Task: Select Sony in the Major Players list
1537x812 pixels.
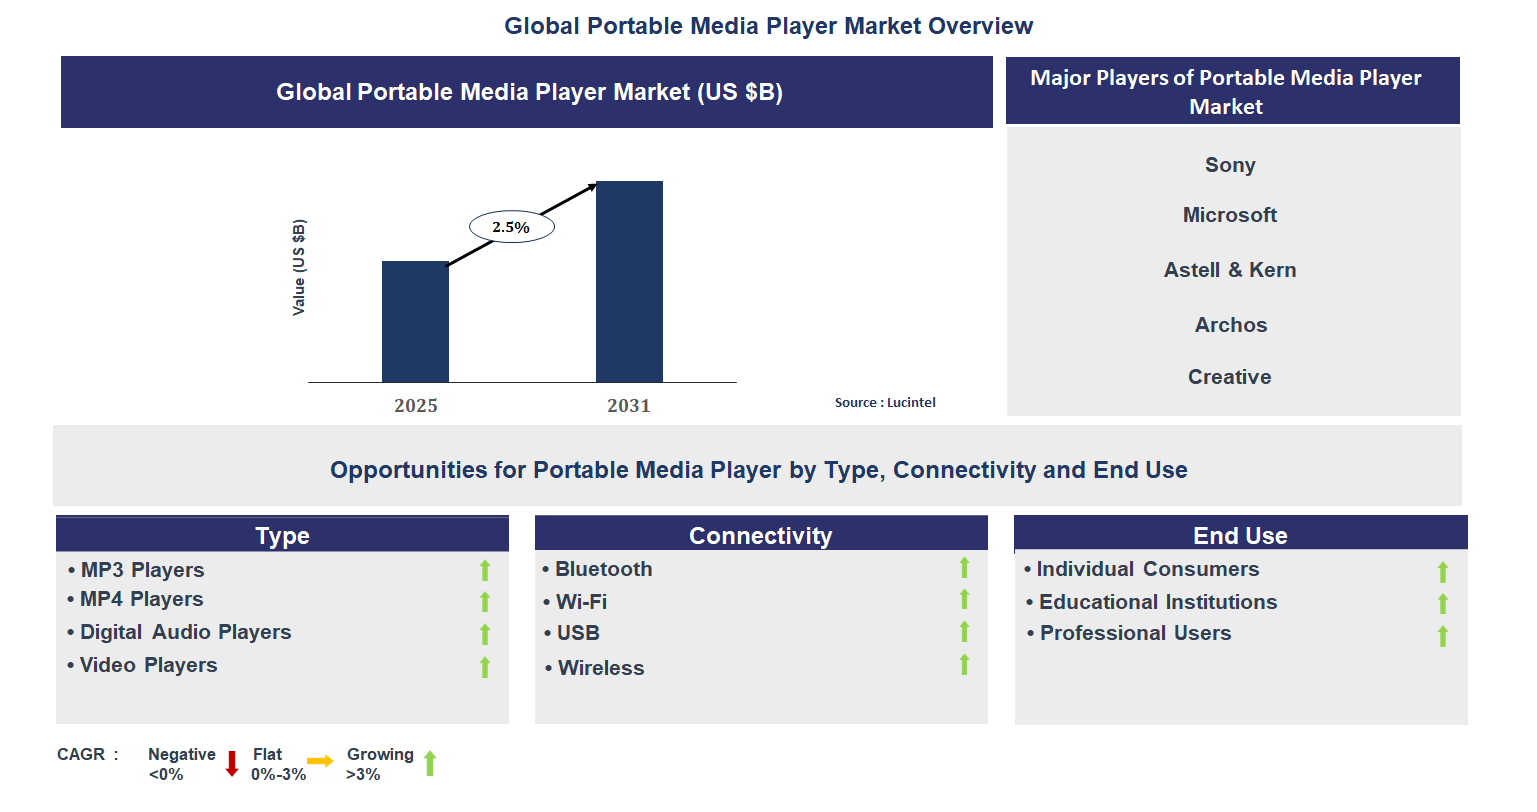Action: 1229,164
